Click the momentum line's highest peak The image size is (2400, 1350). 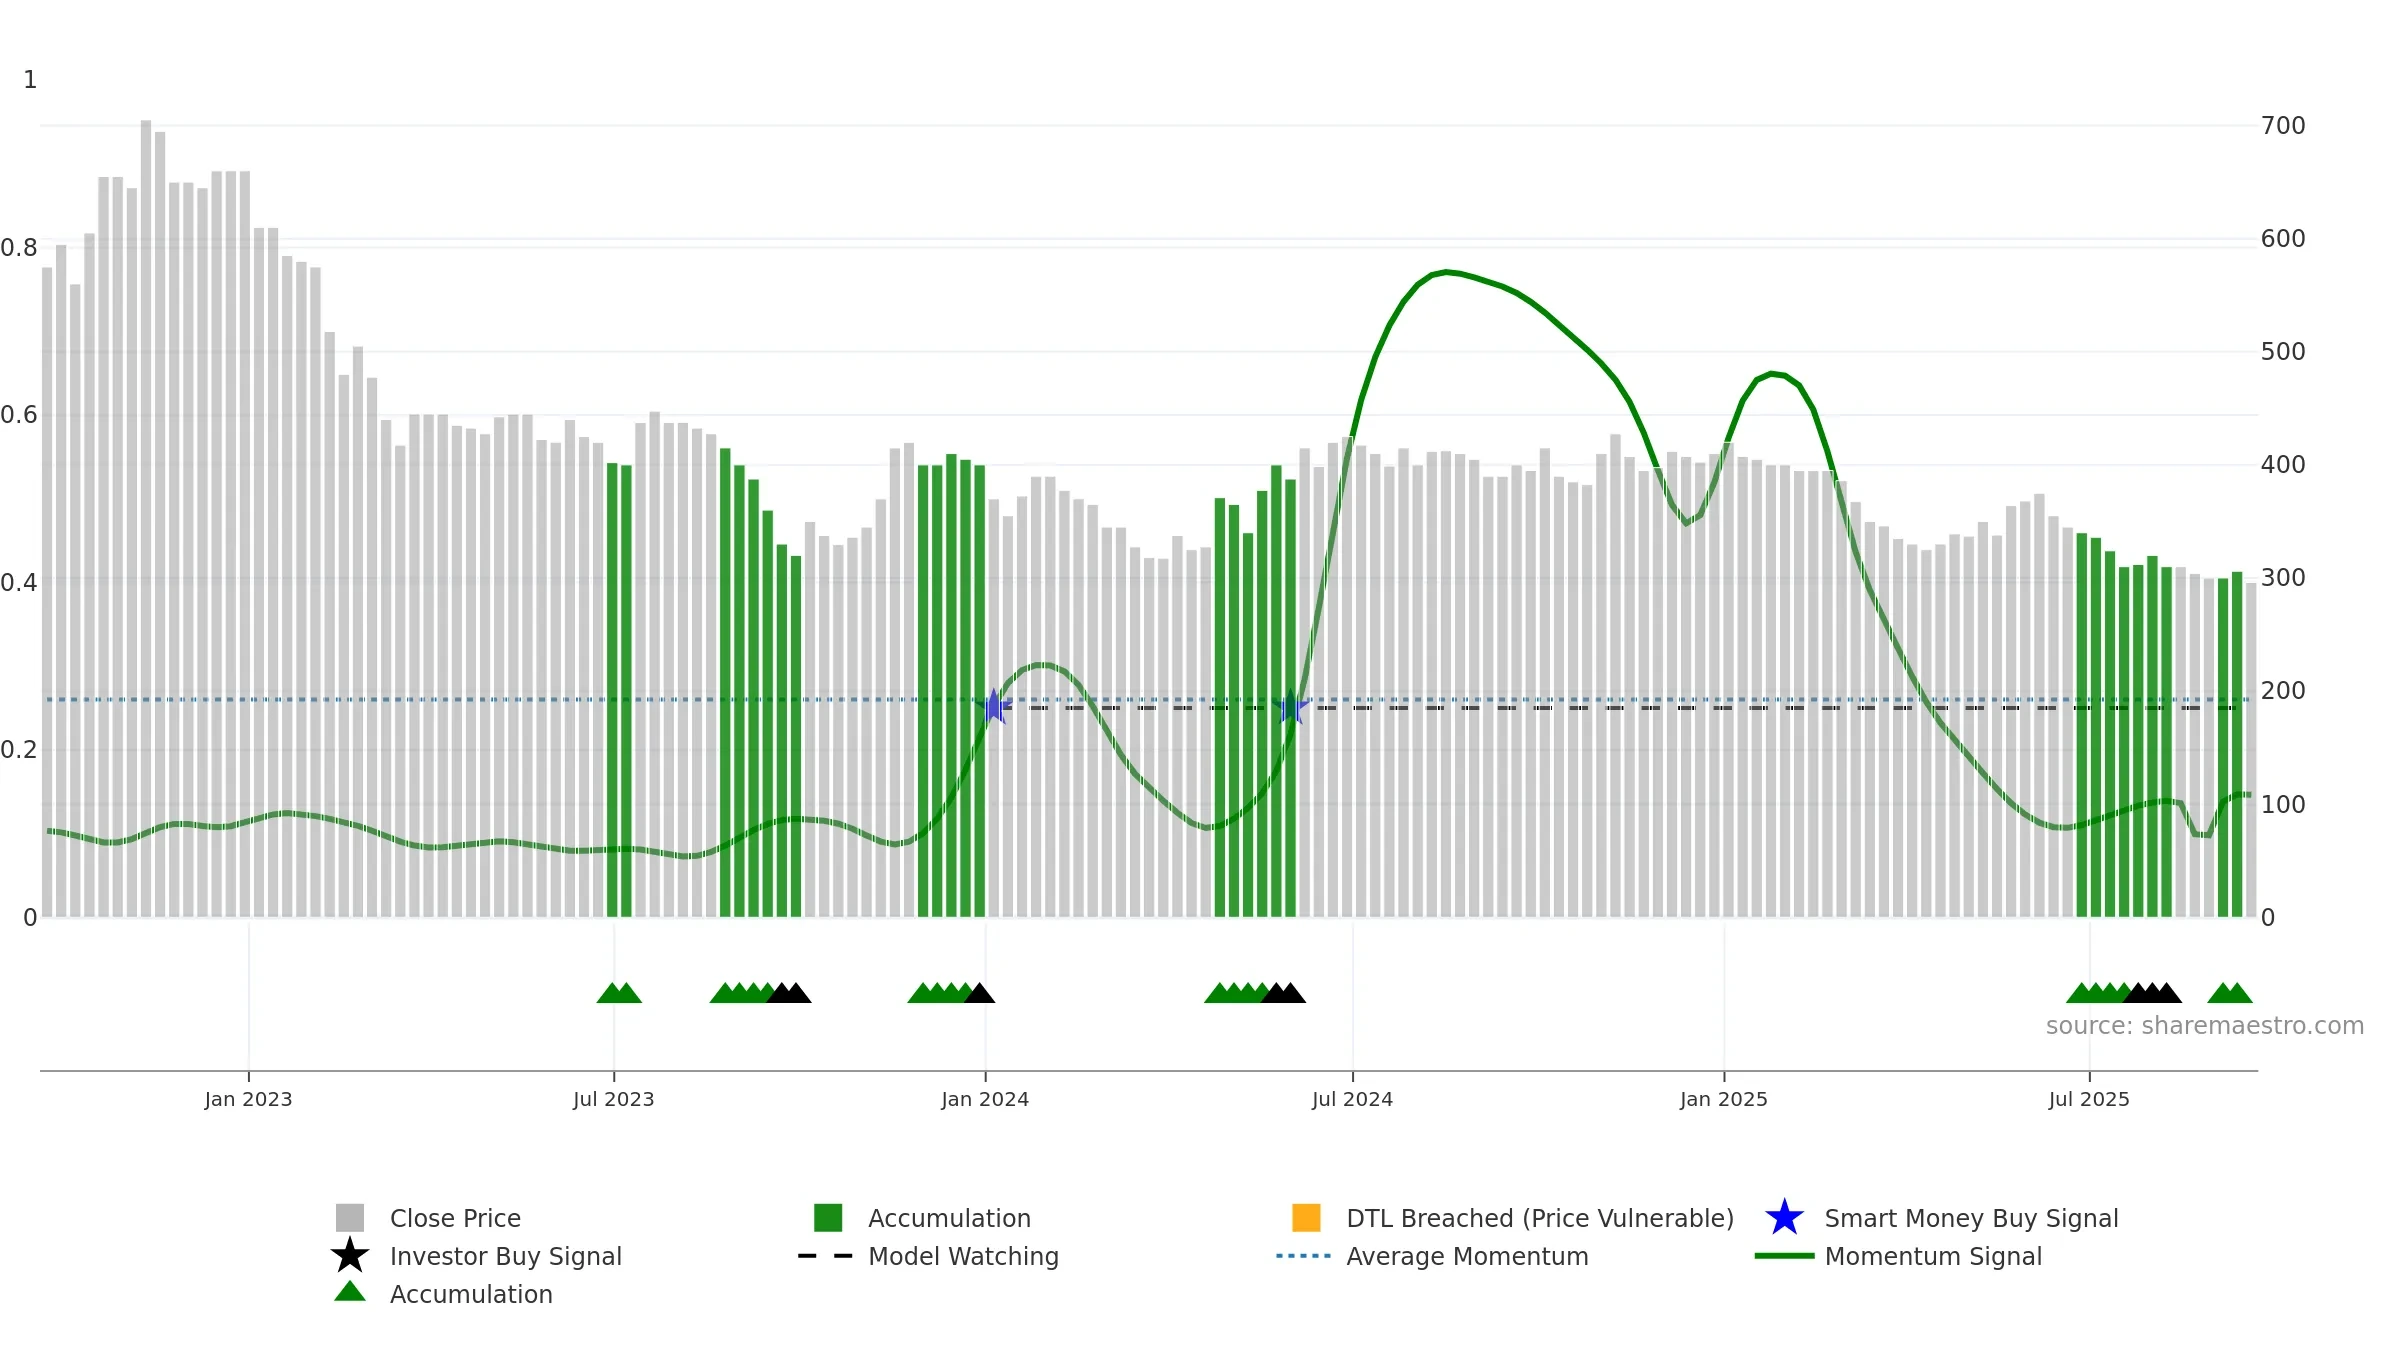(1446, 271)
